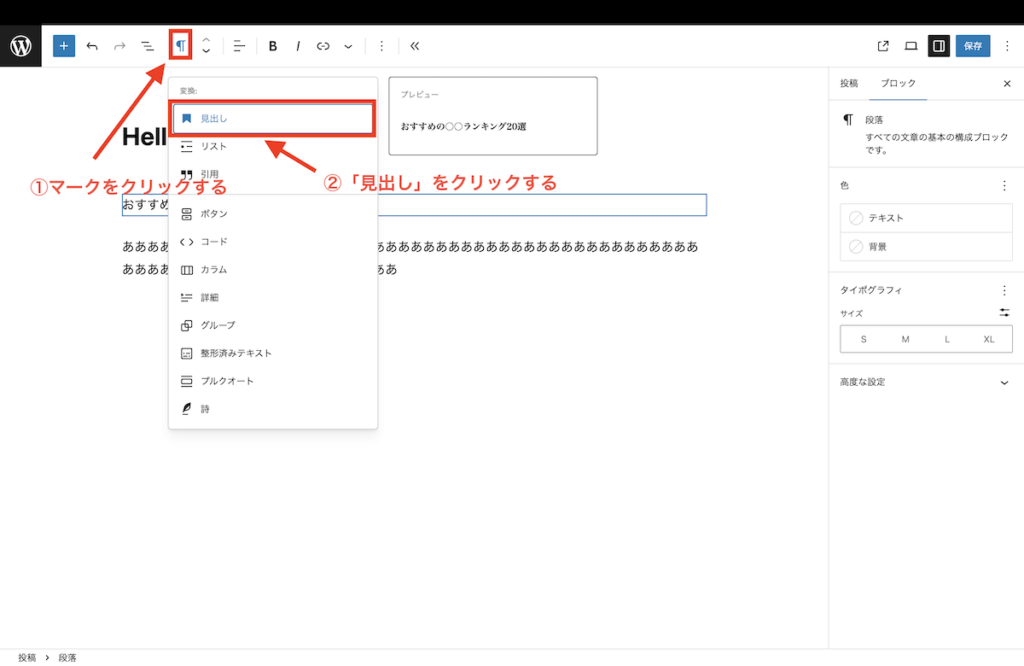Apply bold formatting

coord(272,45)
